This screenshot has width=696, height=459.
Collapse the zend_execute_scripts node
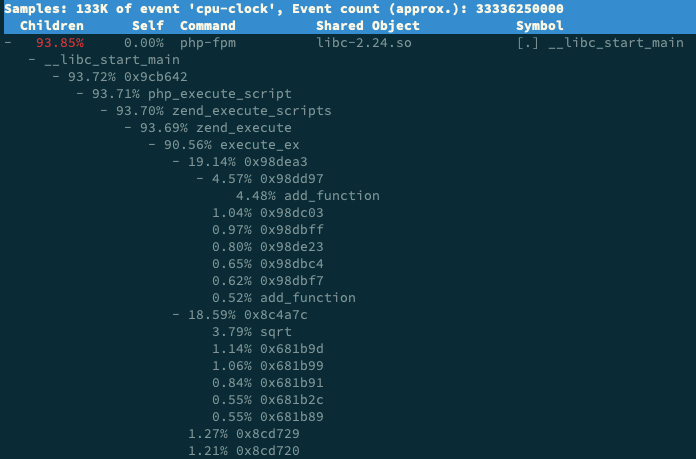105,111
